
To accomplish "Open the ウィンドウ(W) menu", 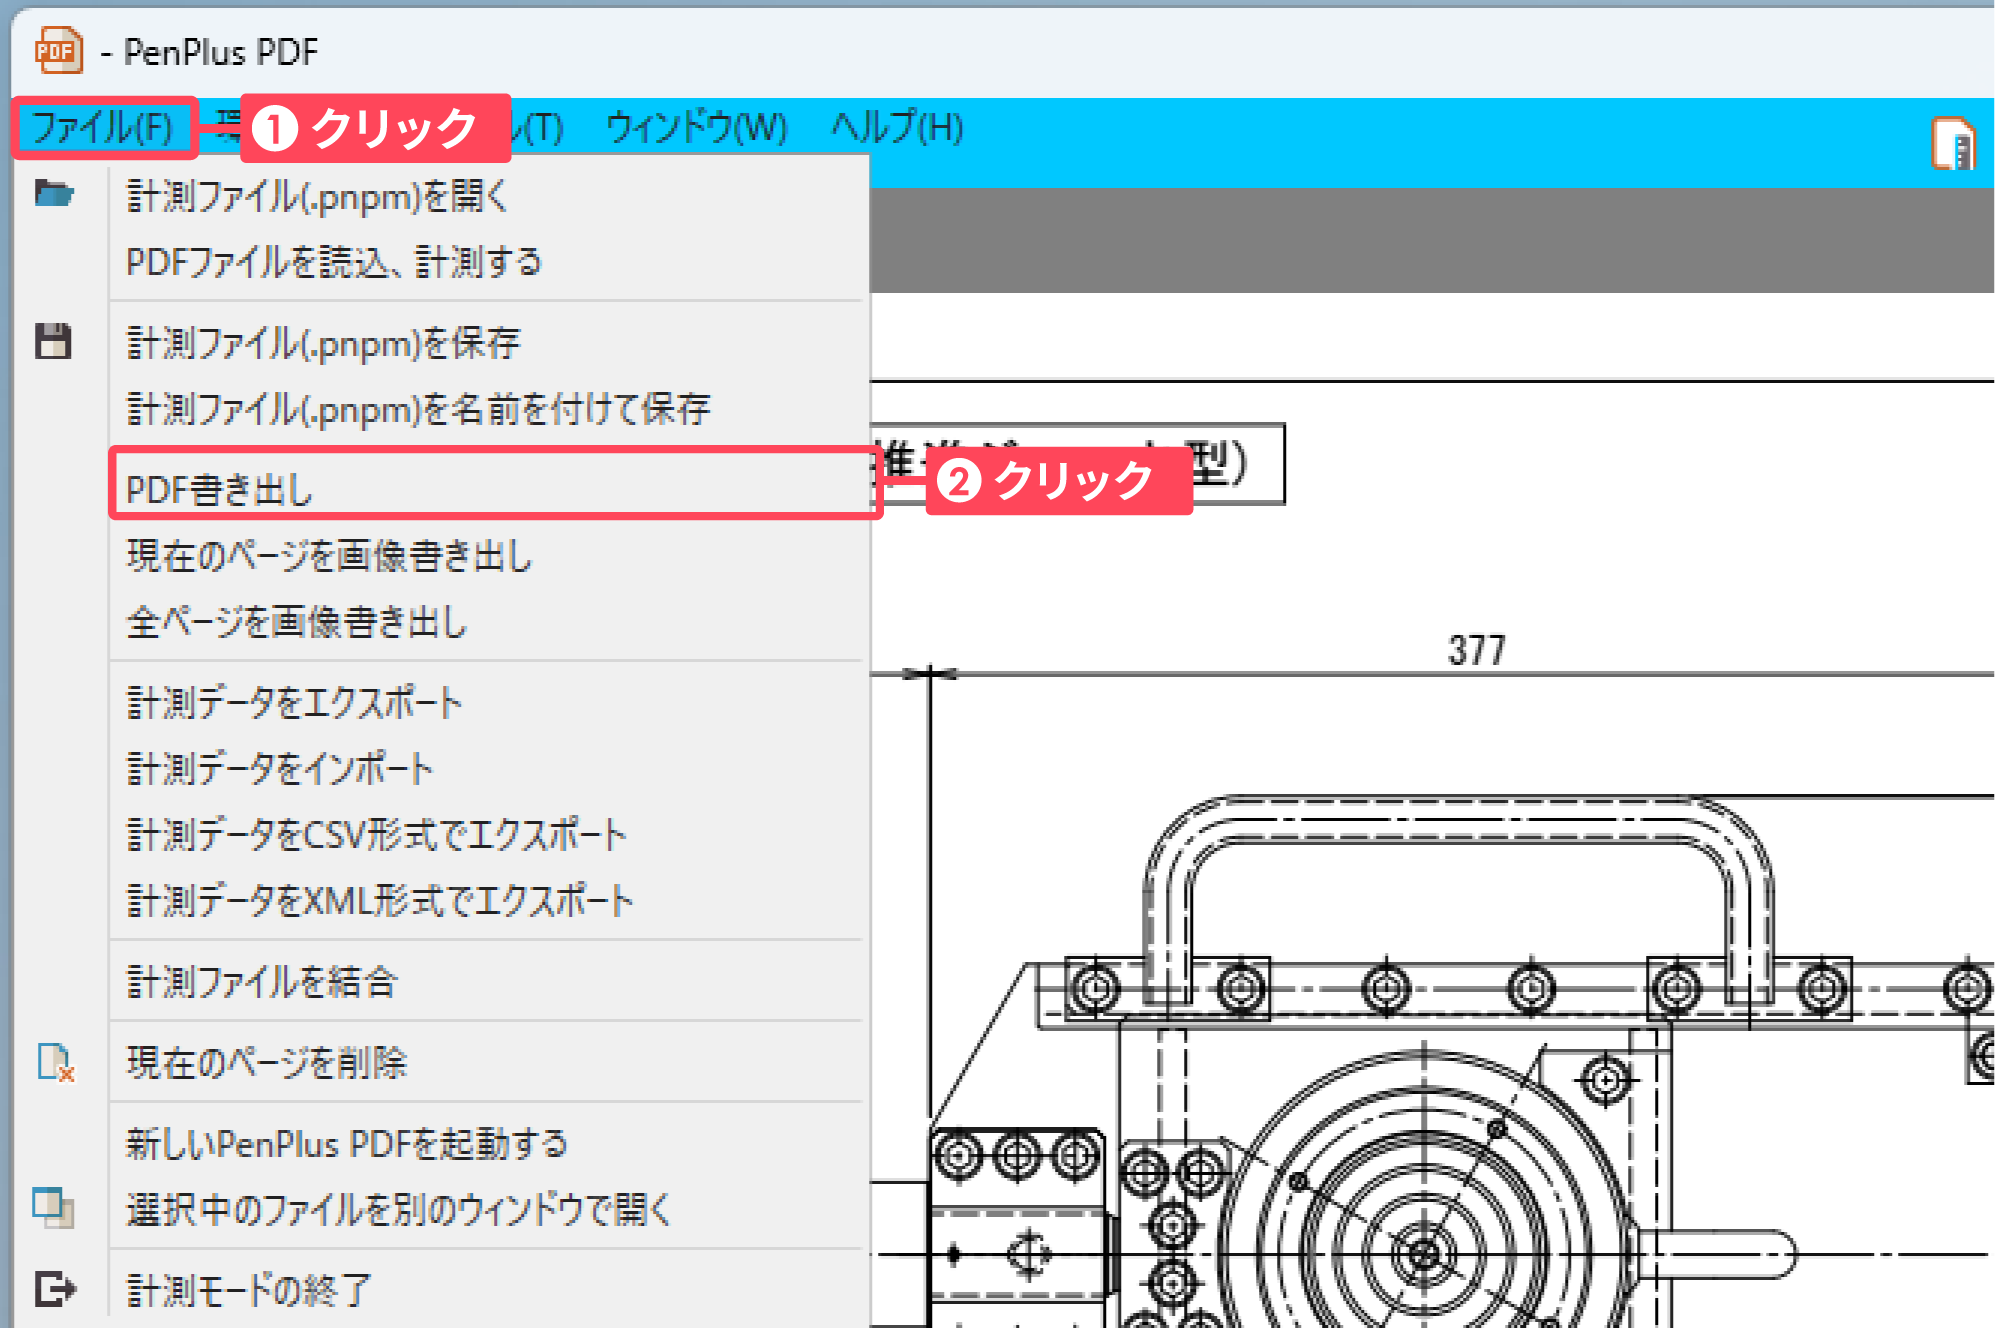I will point(697,128).
